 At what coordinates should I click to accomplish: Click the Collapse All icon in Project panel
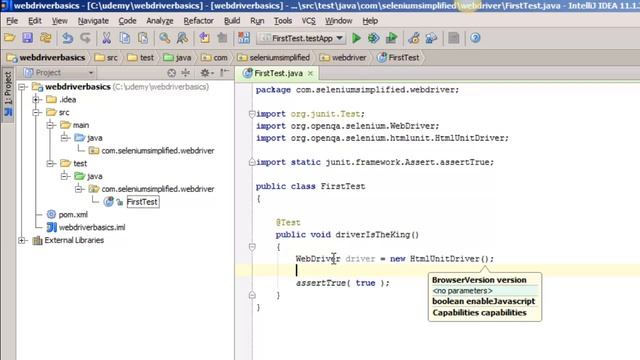(186, 73)
